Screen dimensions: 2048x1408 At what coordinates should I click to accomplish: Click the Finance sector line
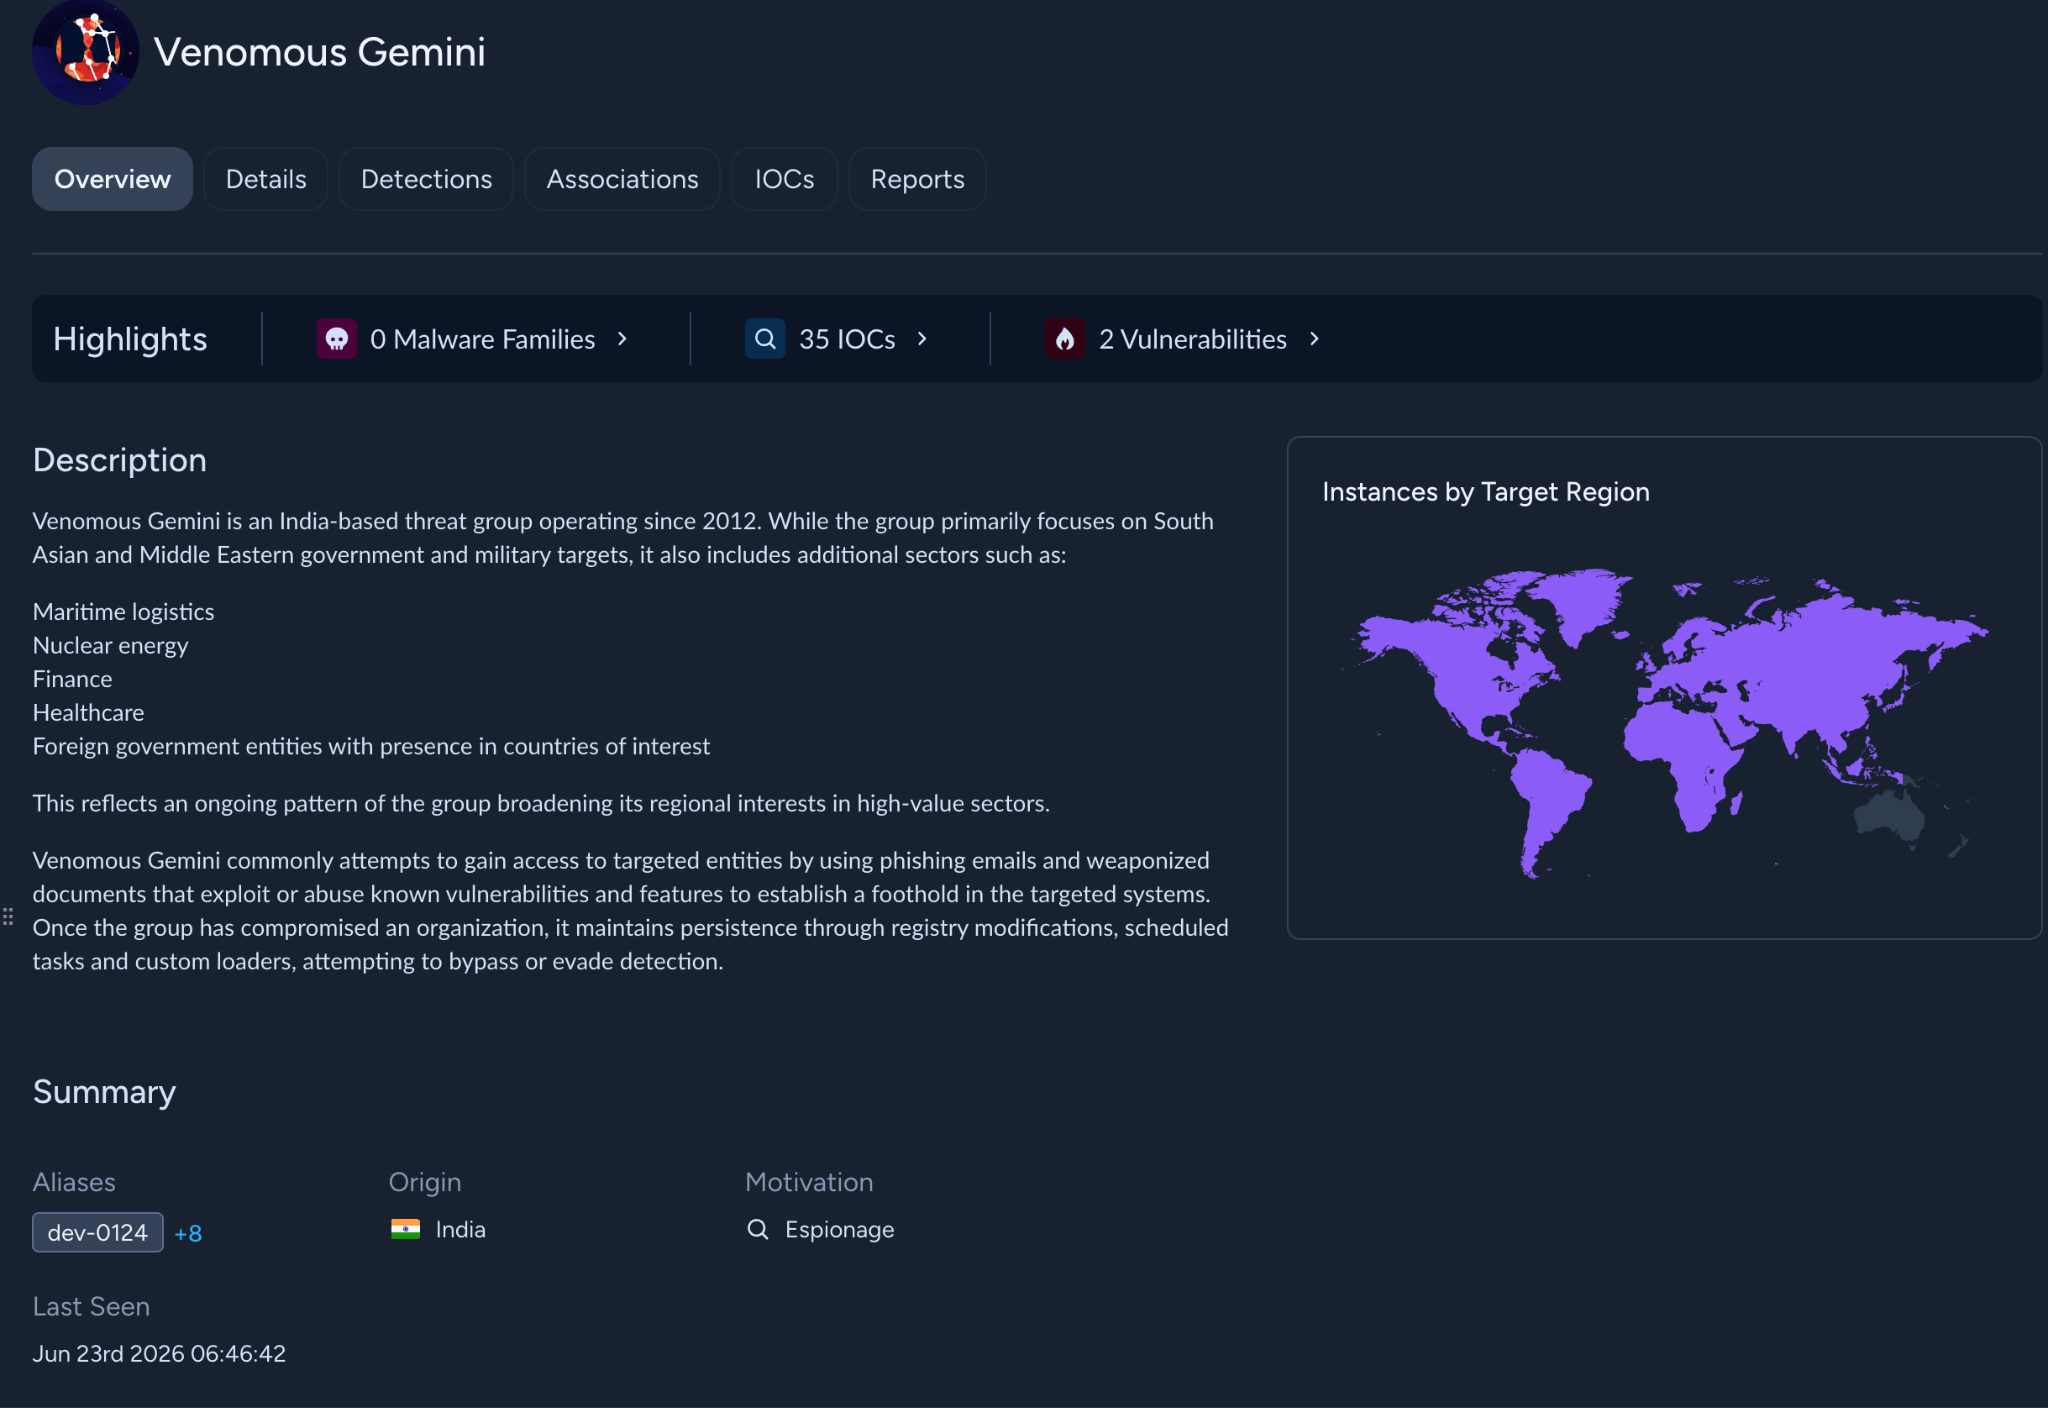click(x=73, y=679)
